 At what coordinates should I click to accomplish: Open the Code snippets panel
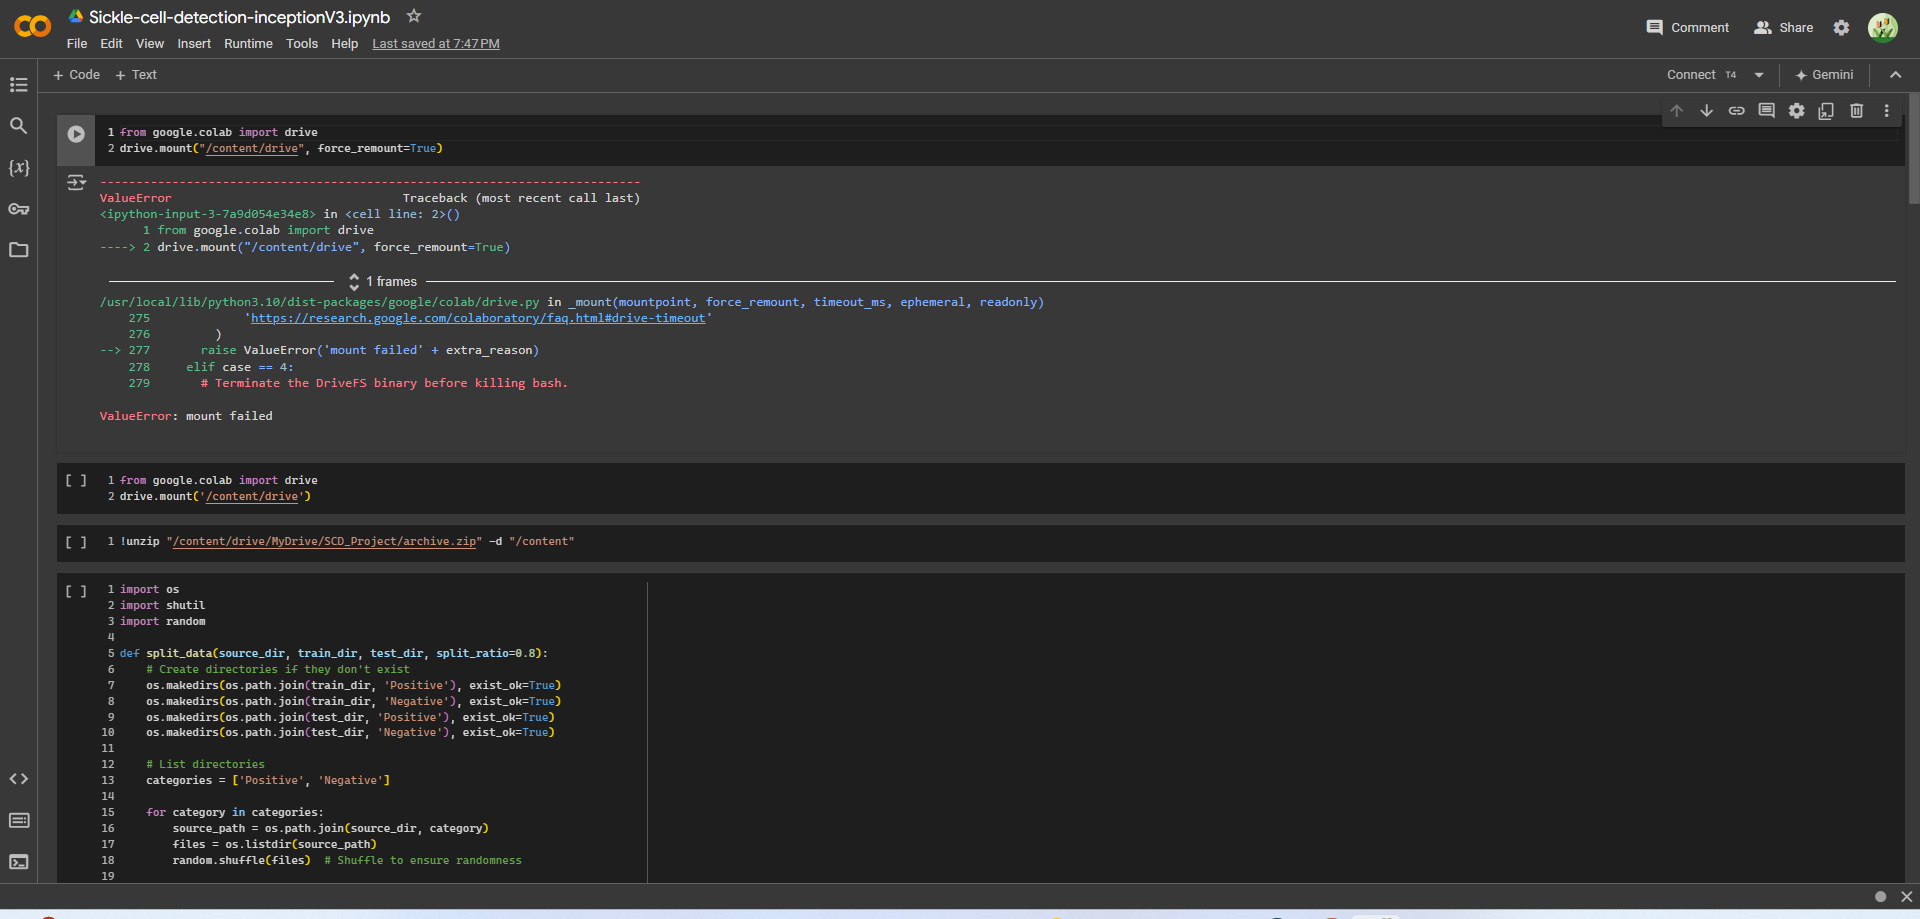click(x=18, y=779)
